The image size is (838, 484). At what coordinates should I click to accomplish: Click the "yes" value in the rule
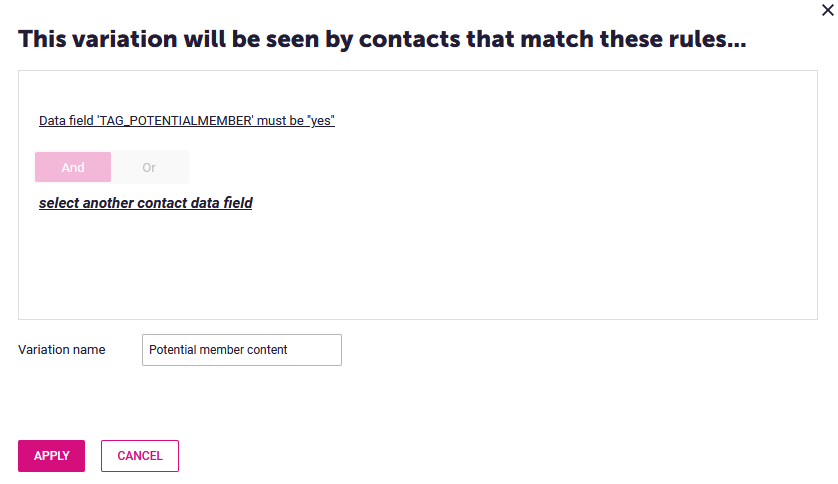pyautogui.click(x=322, y=120)
